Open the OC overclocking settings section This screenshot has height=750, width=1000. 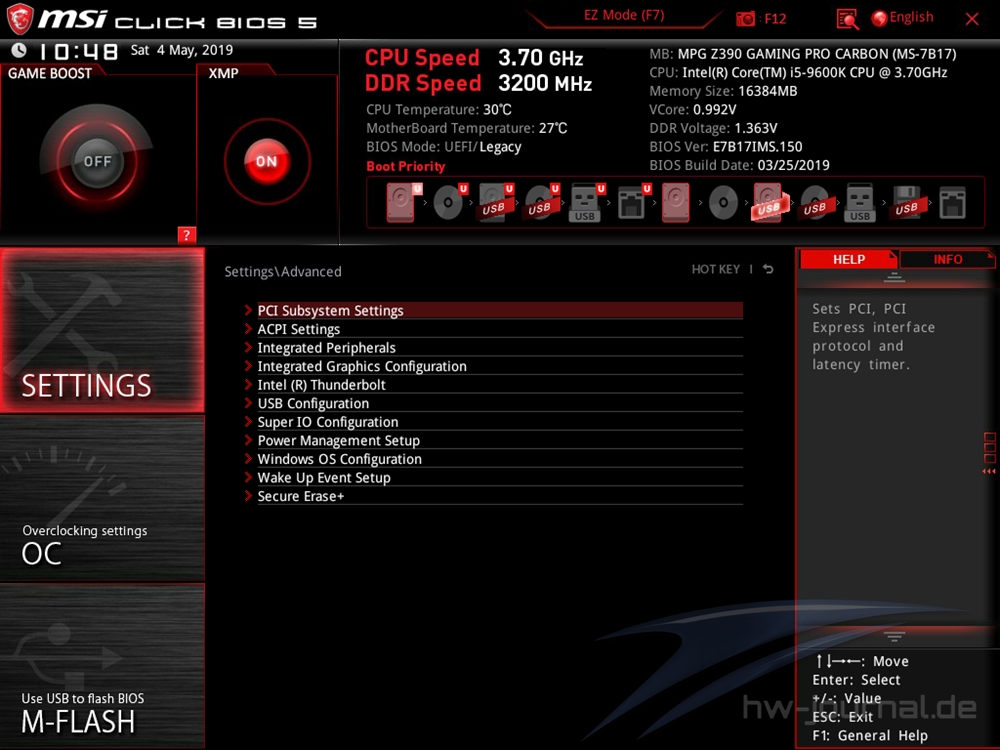(x=102, y=499)
